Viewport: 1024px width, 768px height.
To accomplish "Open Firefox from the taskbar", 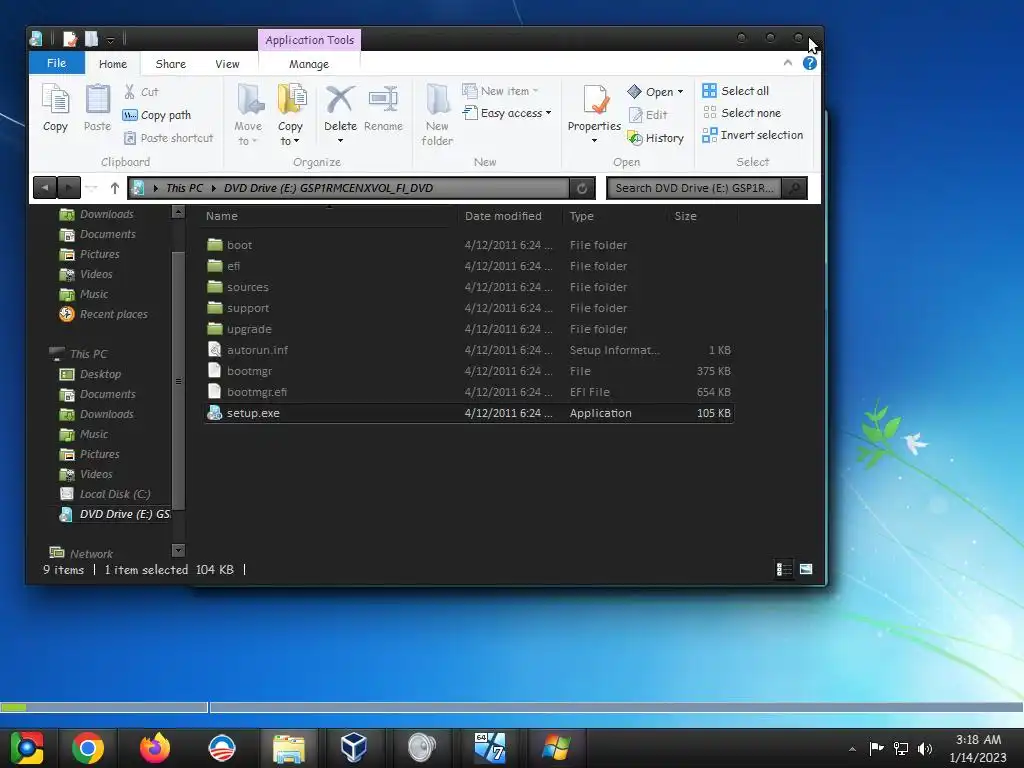I will pos(155,748).
